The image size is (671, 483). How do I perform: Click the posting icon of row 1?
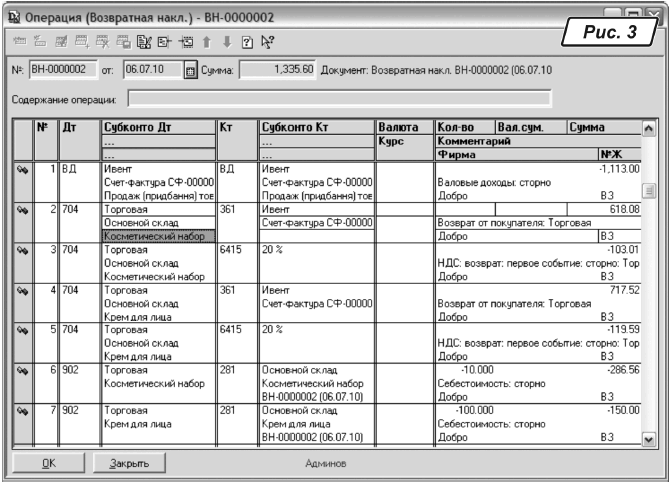pos(21,169)
